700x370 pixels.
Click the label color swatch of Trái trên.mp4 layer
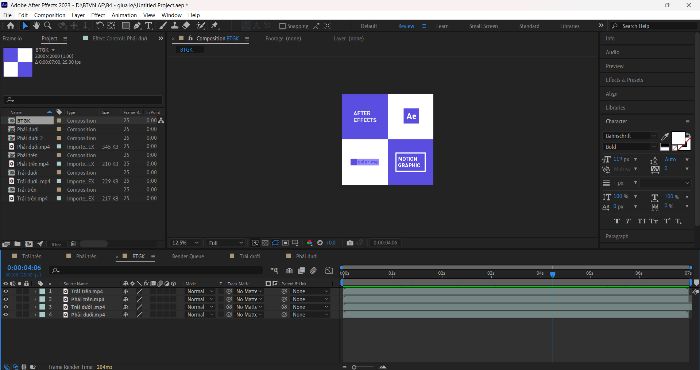[x=42, y=291]
